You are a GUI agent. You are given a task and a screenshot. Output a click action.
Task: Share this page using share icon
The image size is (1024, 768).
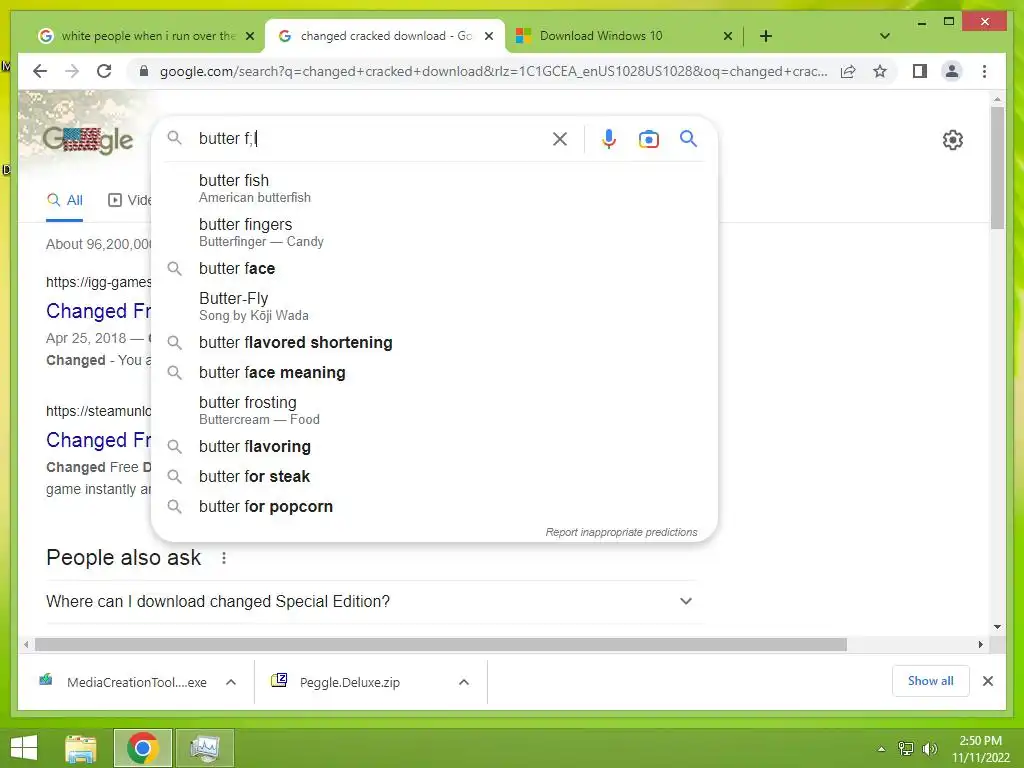point(848,71)
